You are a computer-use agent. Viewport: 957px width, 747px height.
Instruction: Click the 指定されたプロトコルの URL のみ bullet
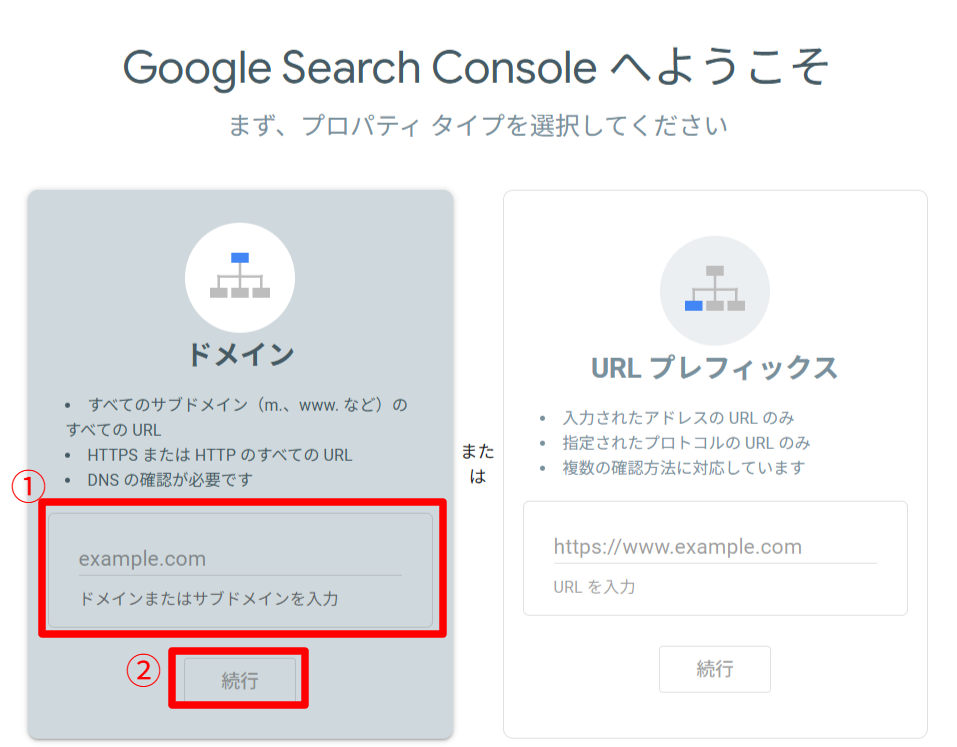click(686, 442)
